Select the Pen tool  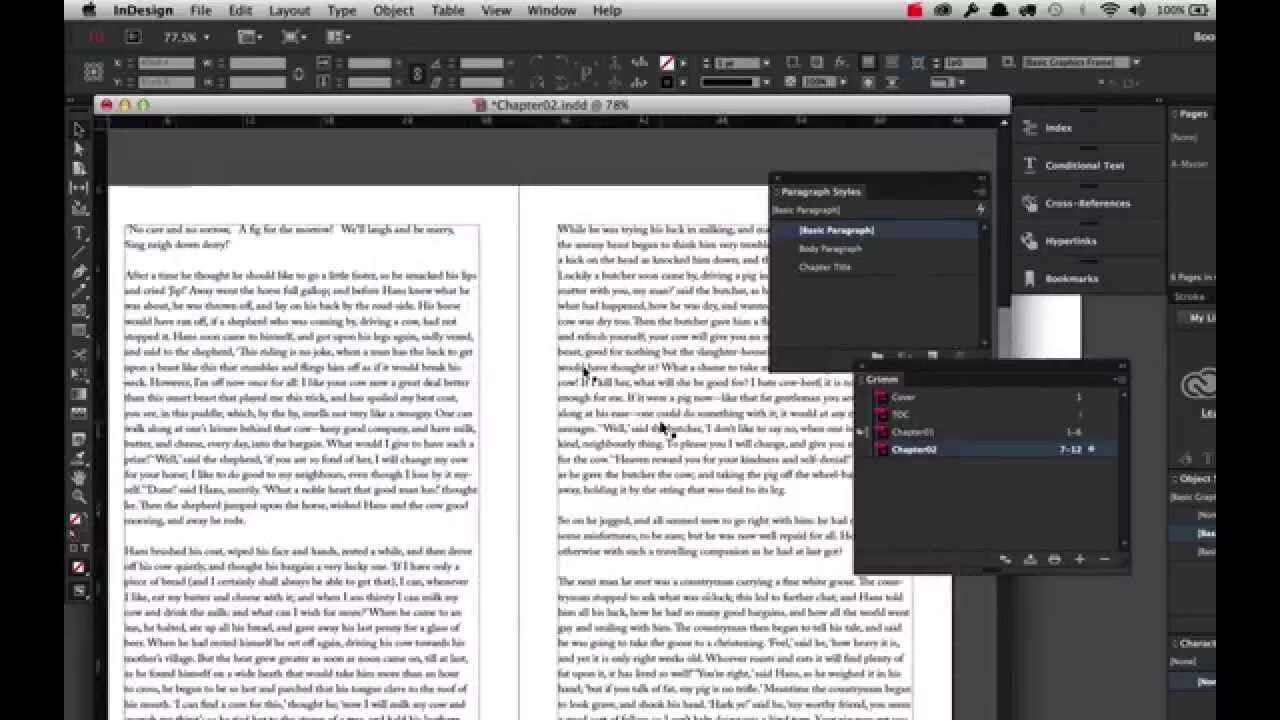click(79, 271)
